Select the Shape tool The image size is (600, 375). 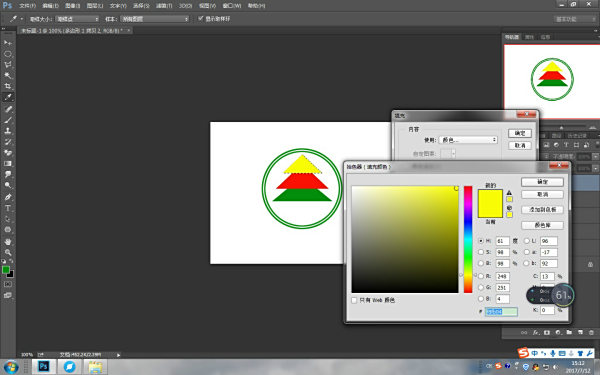click(8, 230)
